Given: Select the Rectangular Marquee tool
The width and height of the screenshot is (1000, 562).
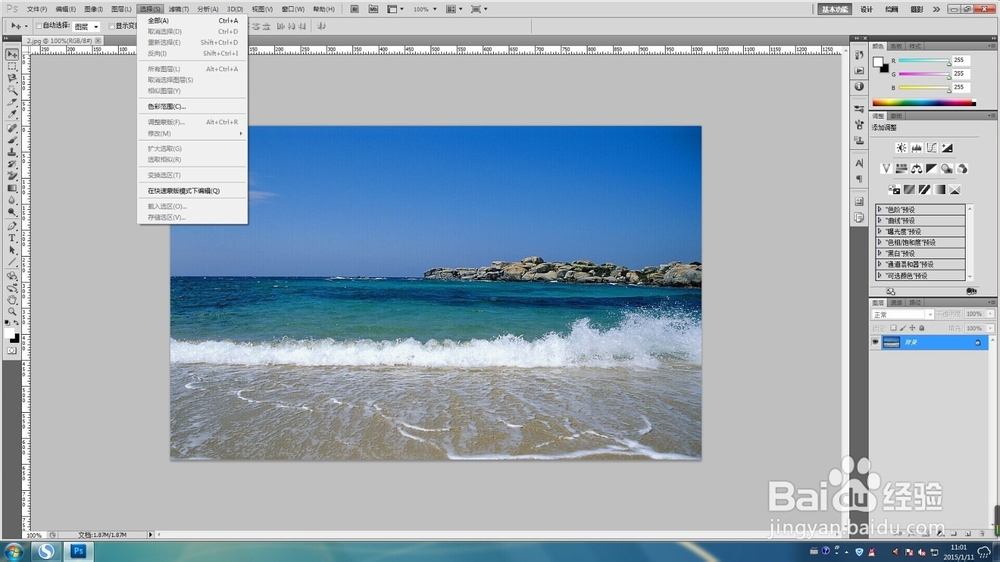Looking at the screenshot, I should 13,66.
